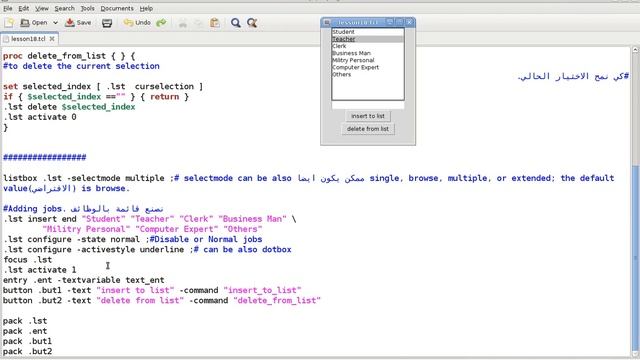Click the '#Adding jobs.' comment line
640x360 pixels.
[83, 209]
